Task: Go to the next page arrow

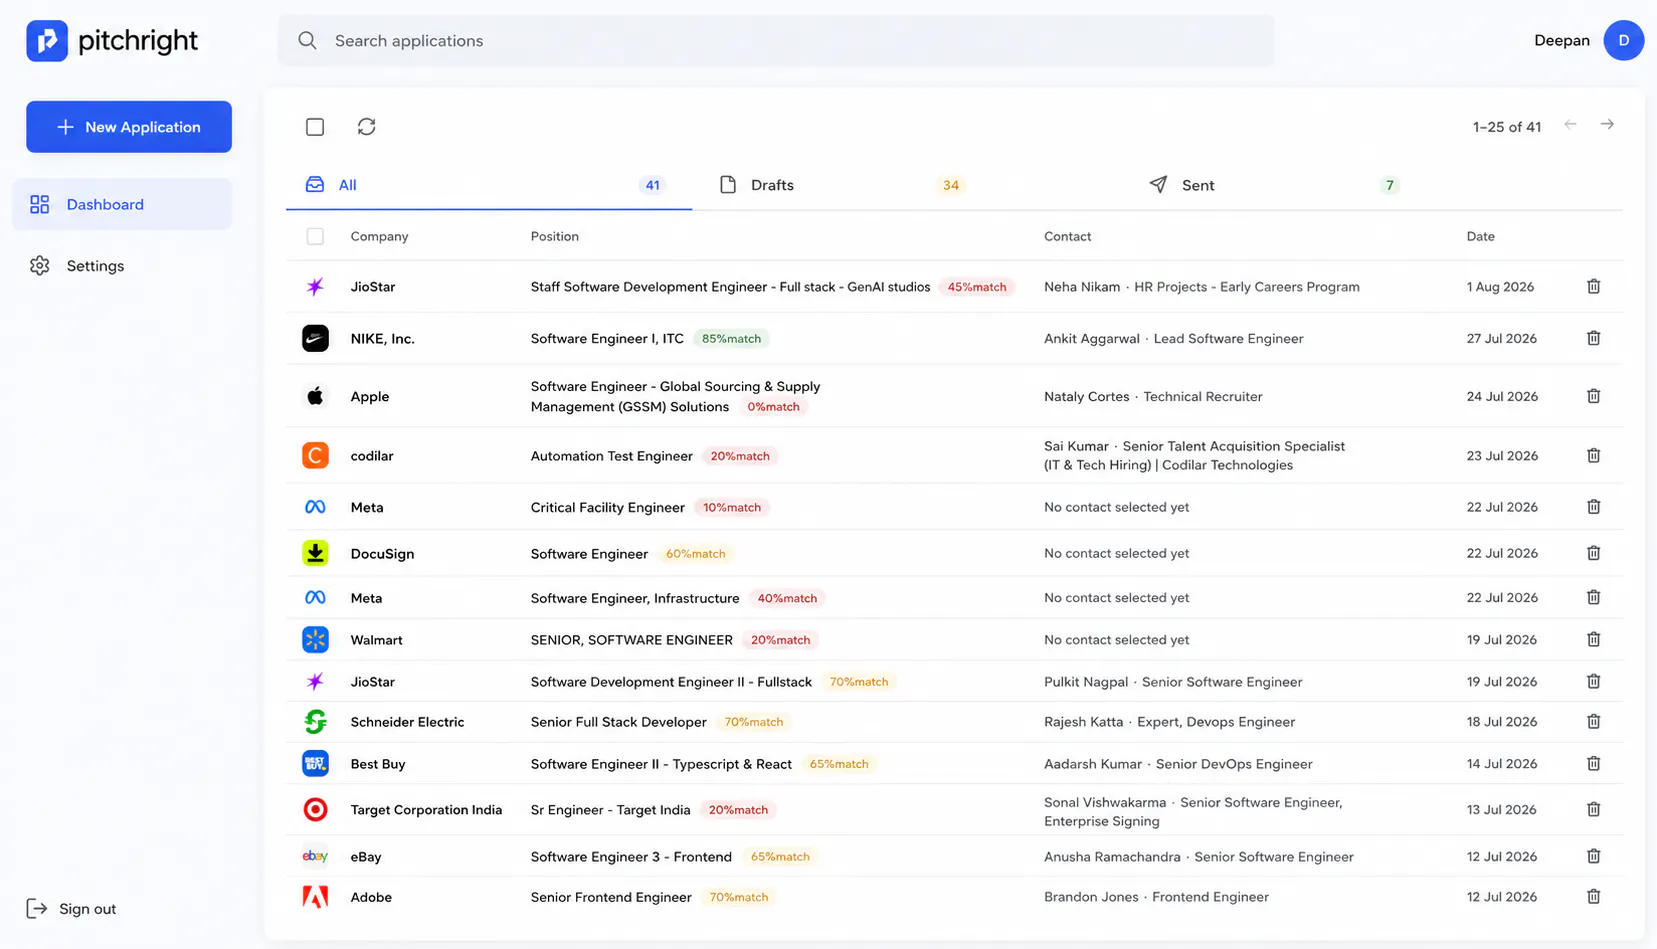Action: (1607, 125)
